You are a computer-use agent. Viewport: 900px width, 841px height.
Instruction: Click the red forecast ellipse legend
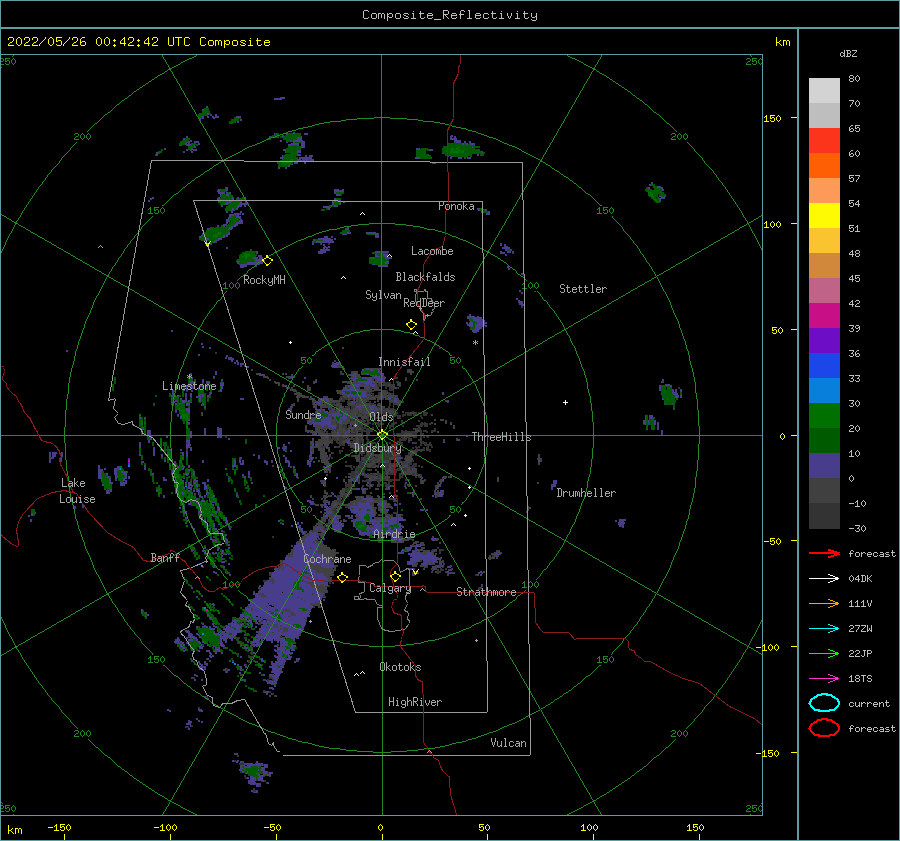824,728
